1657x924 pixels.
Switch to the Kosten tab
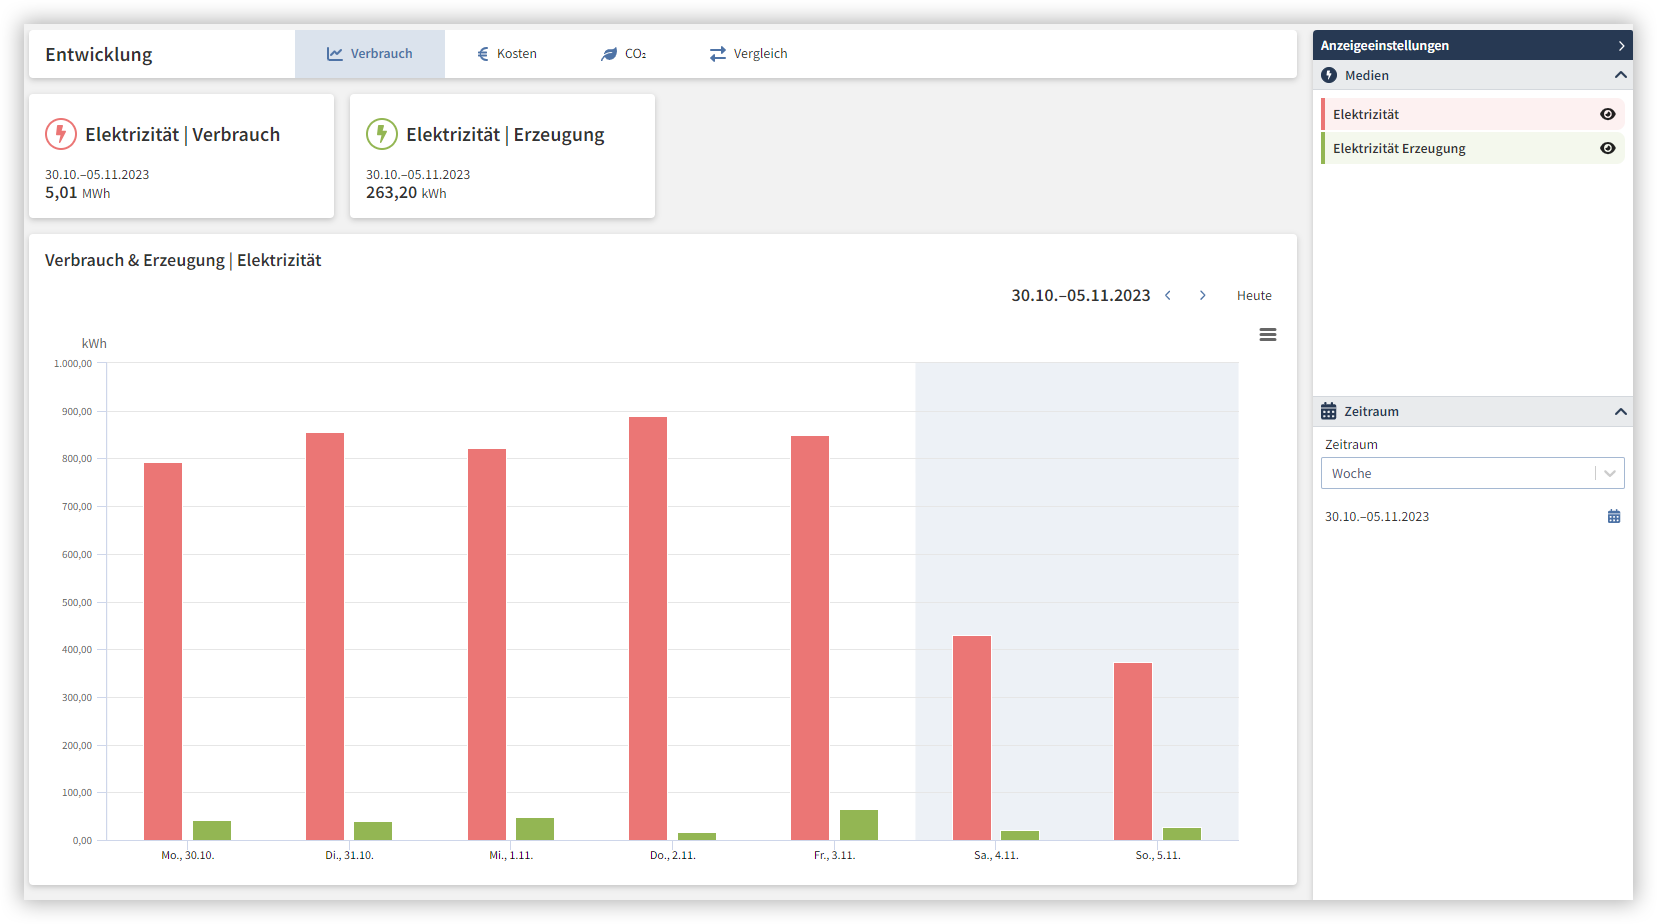507,54
